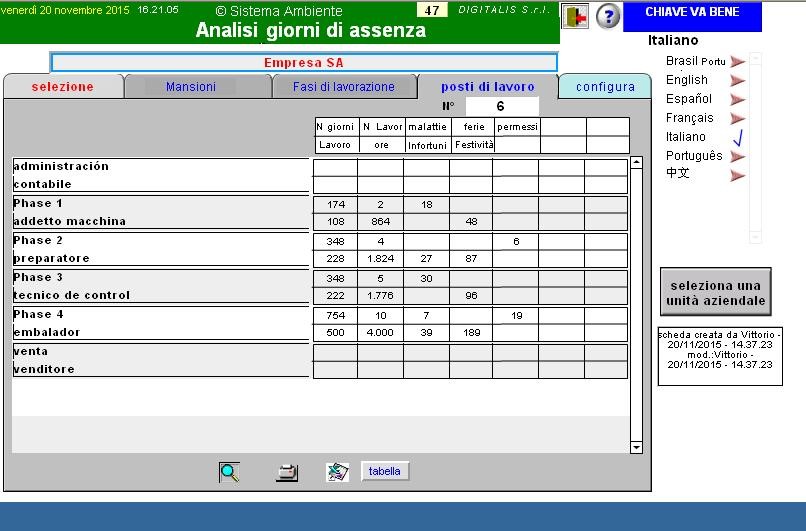Click permessi value 6 in Phase 2

coord(516,242)
